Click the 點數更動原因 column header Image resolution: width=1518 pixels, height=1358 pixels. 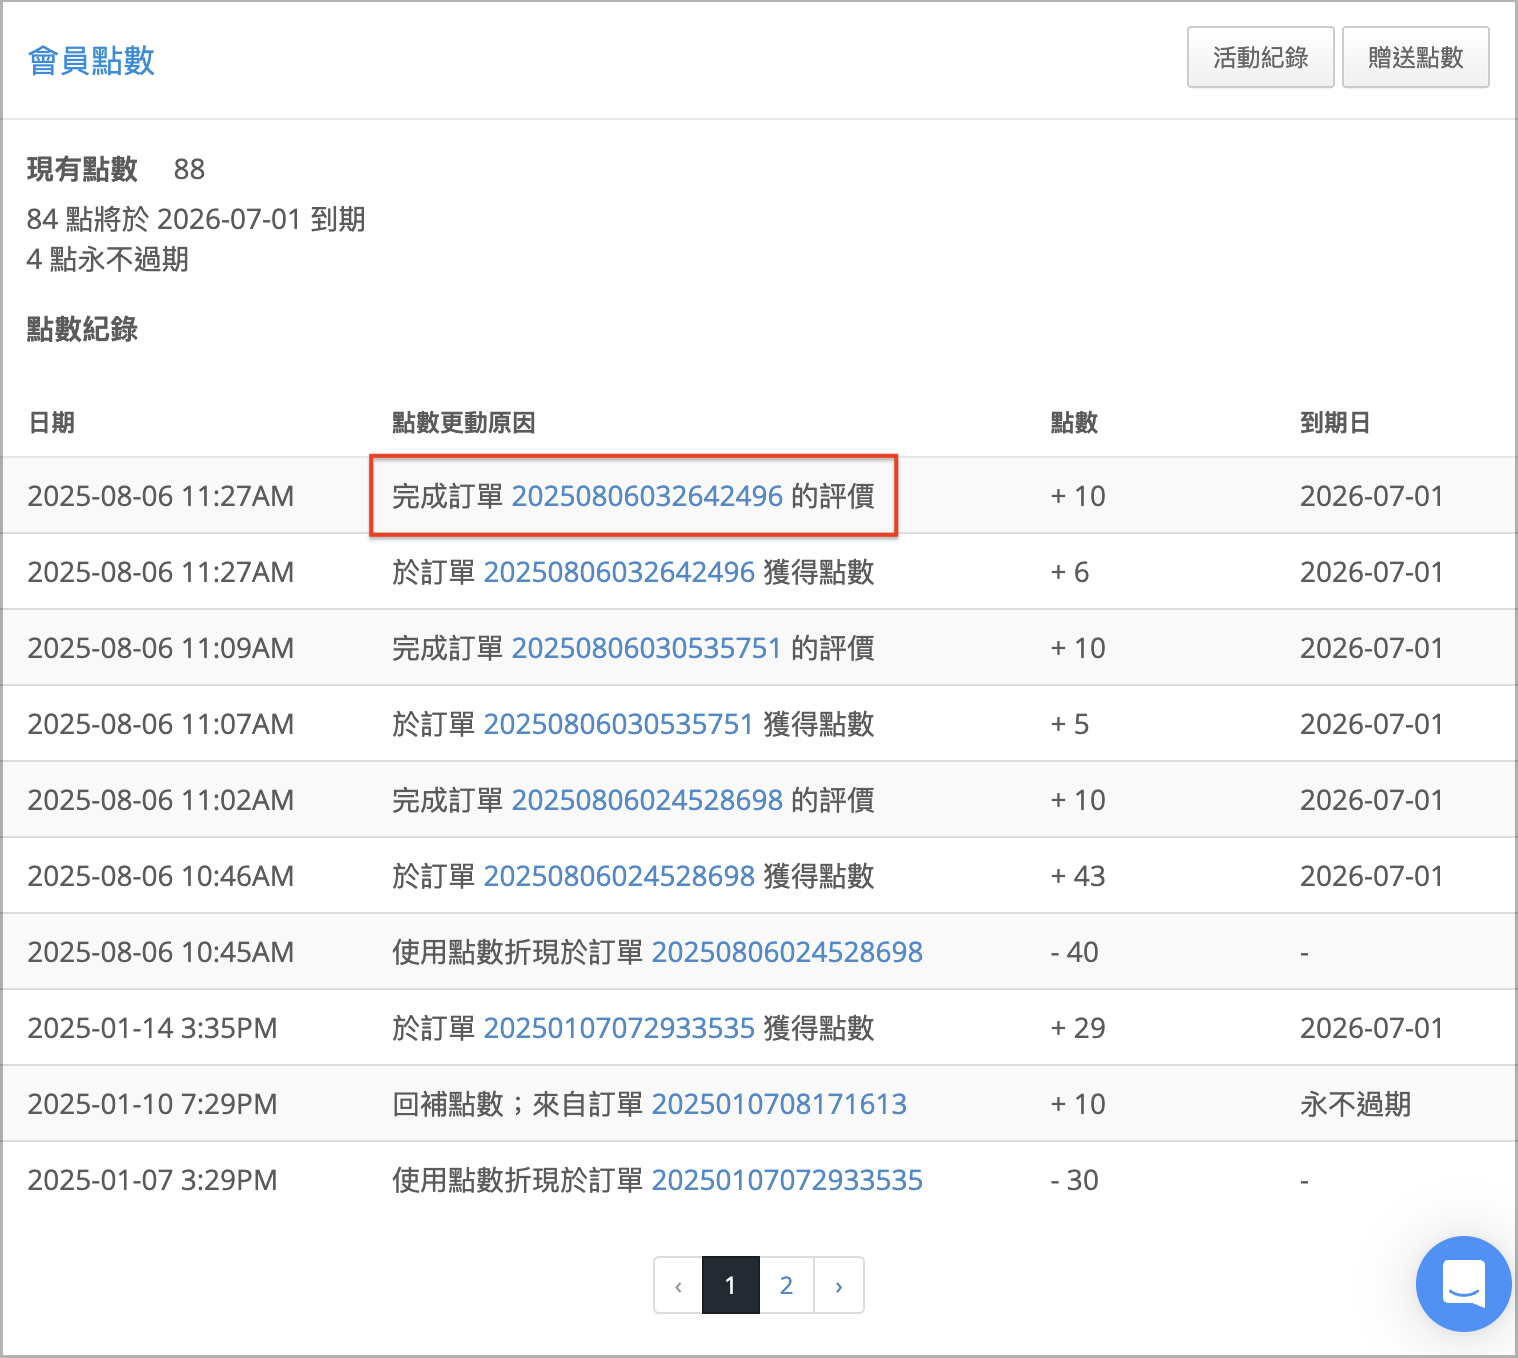(x=463, y=423)
